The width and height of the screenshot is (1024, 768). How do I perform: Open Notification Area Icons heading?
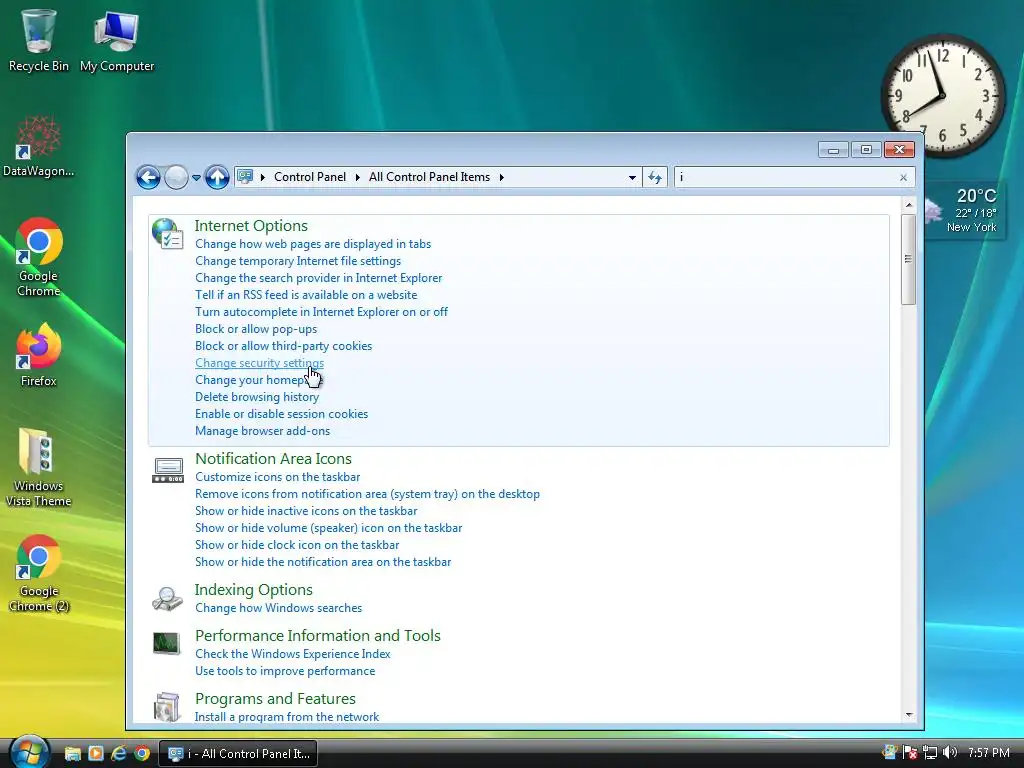(x=273, y=459)
